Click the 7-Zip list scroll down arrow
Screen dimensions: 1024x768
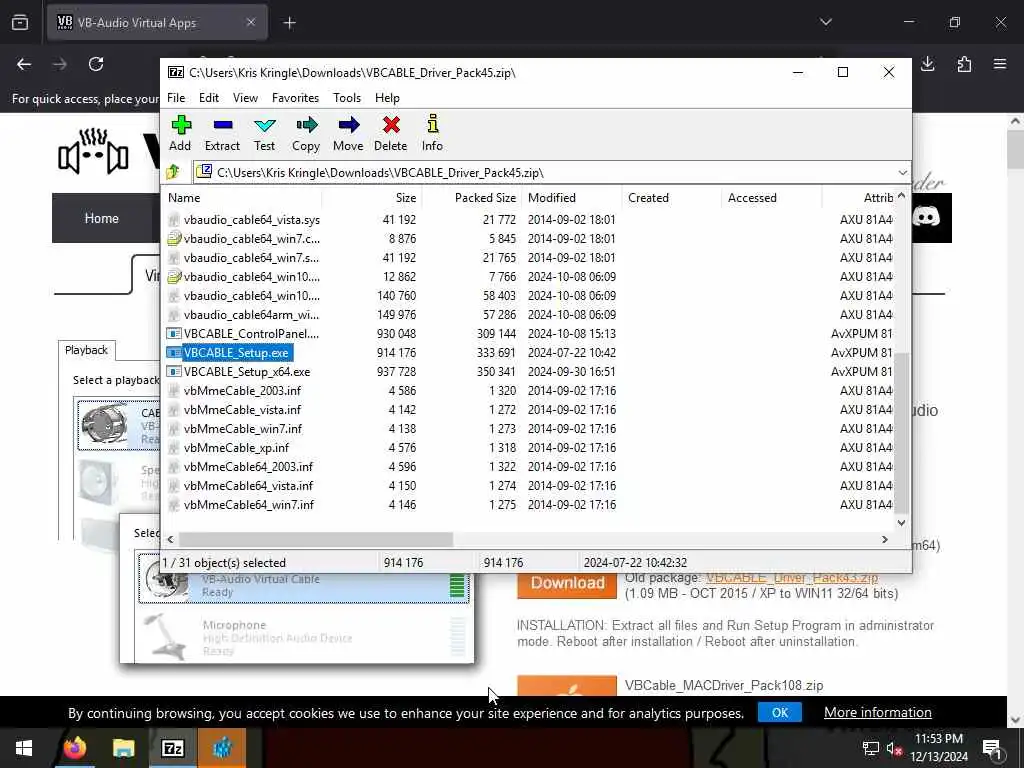pyautogui.click(x=901, y=522)
